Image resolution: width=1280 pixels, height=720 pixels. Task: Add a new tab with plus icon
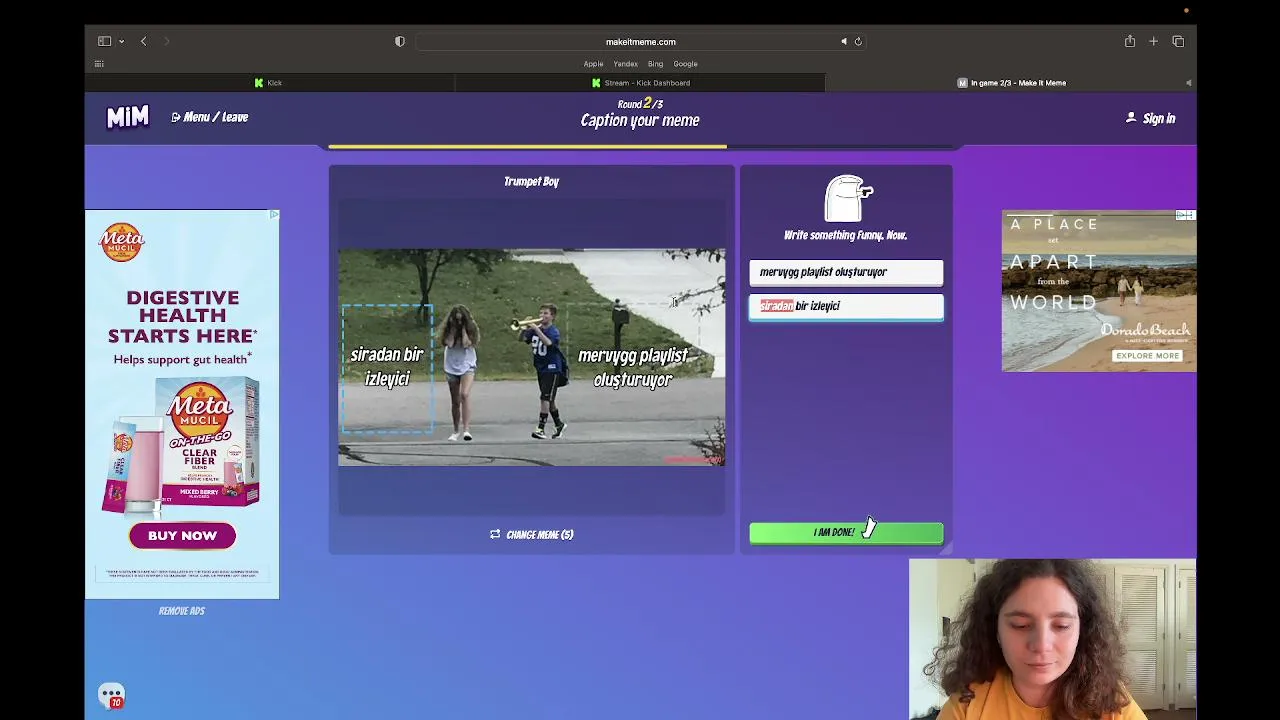click(1153, 41)
